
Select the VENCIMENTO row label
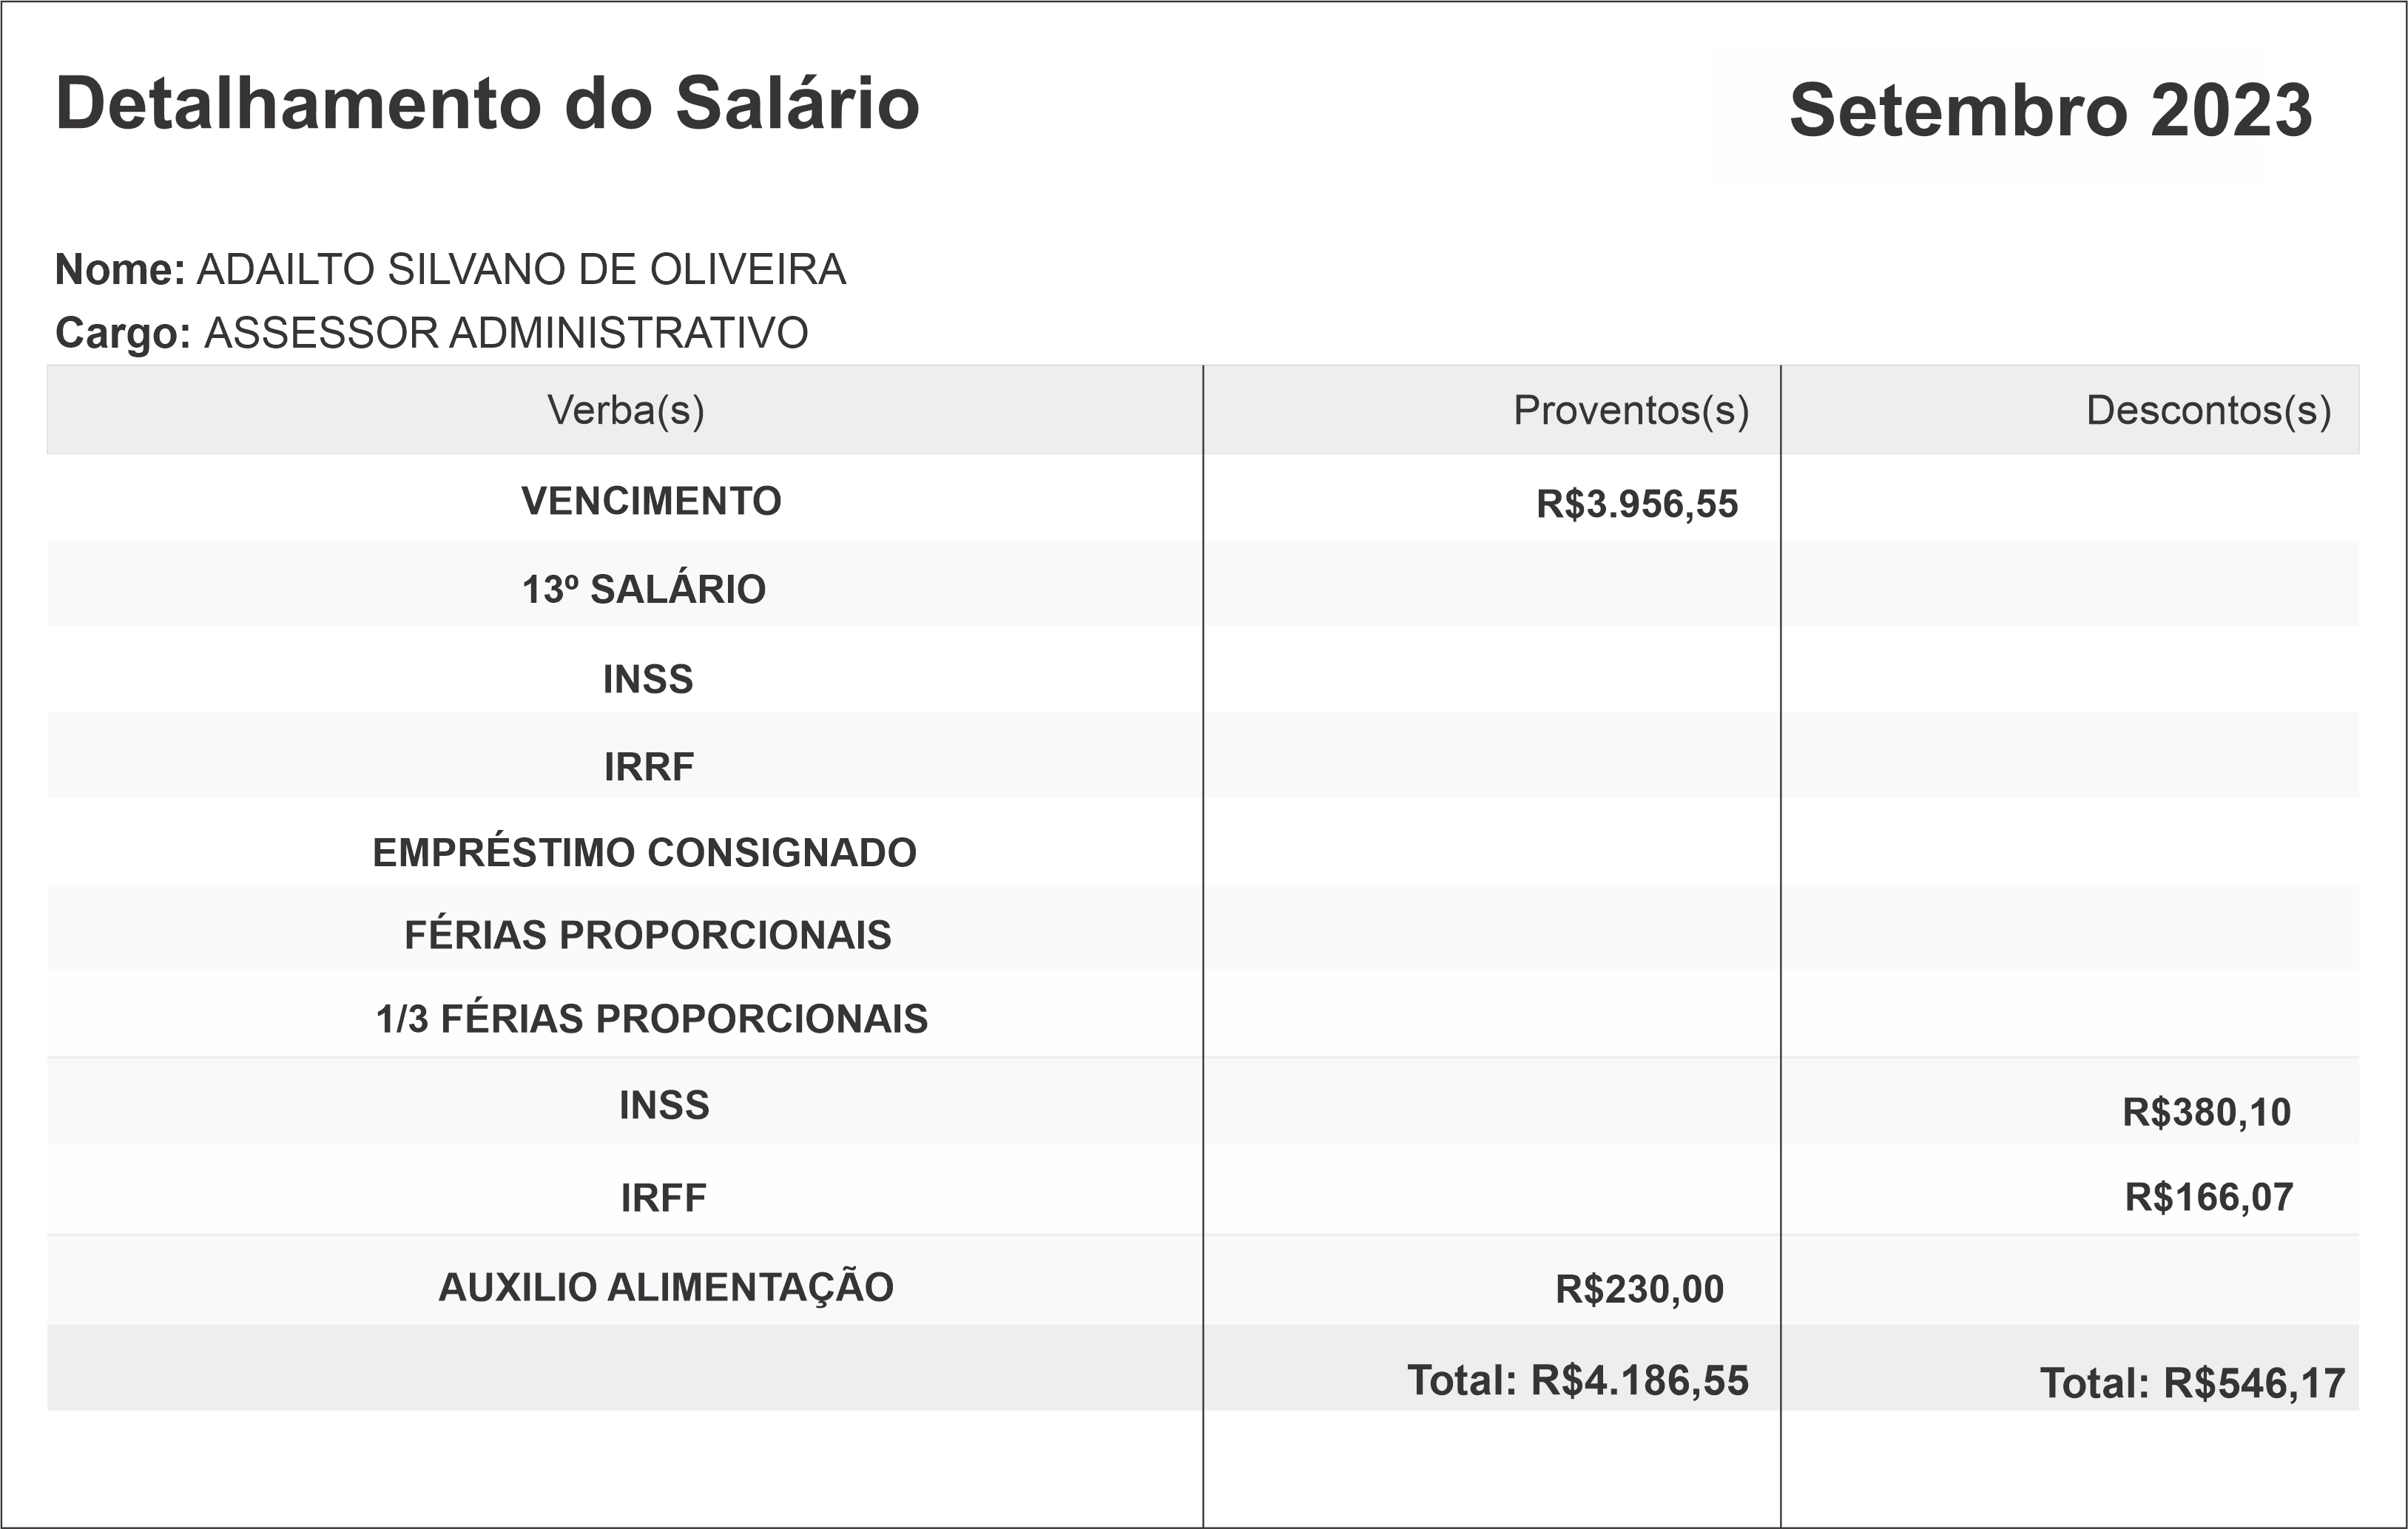[x=651, y=501]
